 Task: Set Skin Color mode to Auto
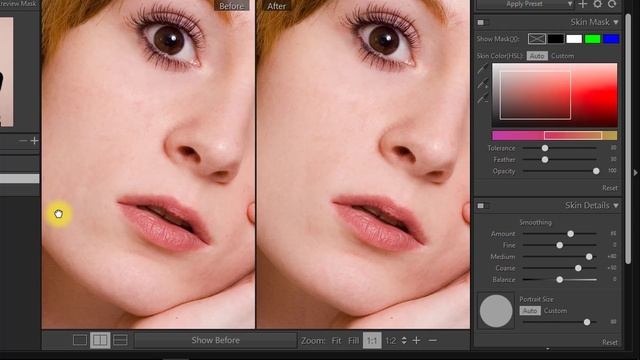pos(537,56)
